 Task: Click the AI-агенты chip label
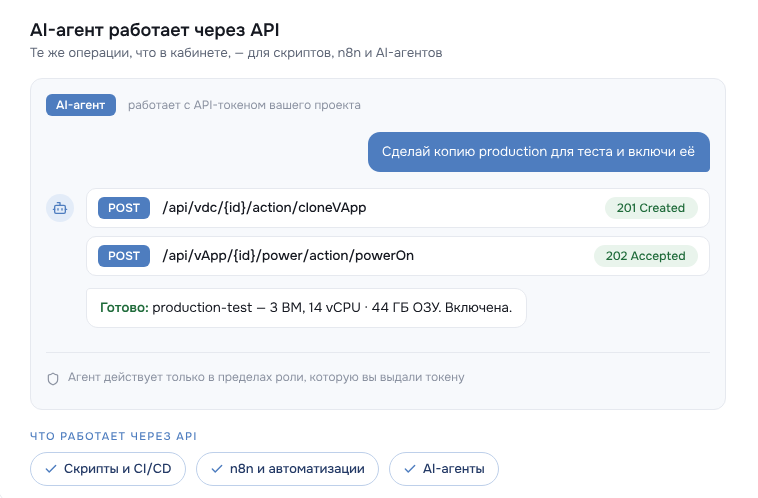coord(453,469)
